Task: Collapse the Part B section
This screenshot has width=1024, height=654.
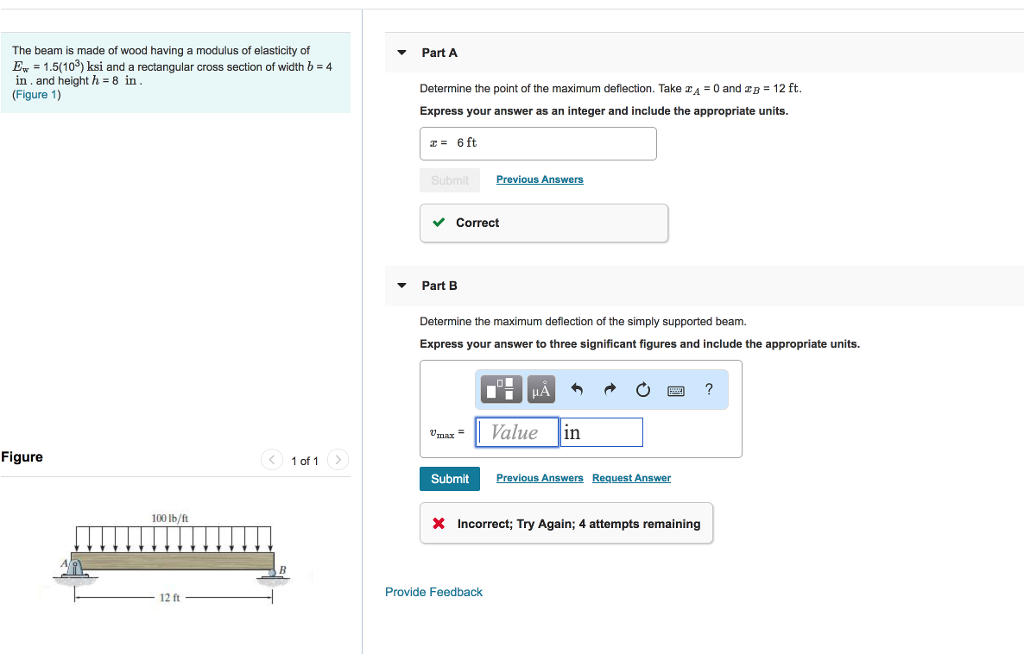Action: click(x=401, y=286)
